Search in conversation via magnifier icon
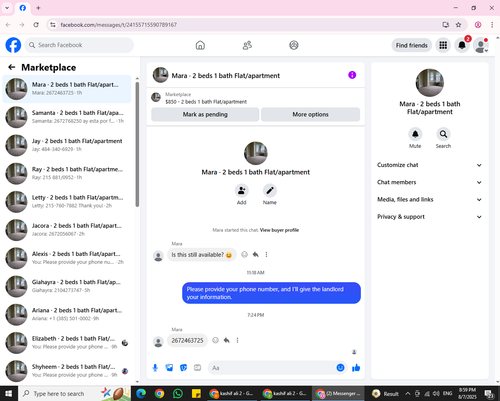The image size is (500, 401). (443, 134)
